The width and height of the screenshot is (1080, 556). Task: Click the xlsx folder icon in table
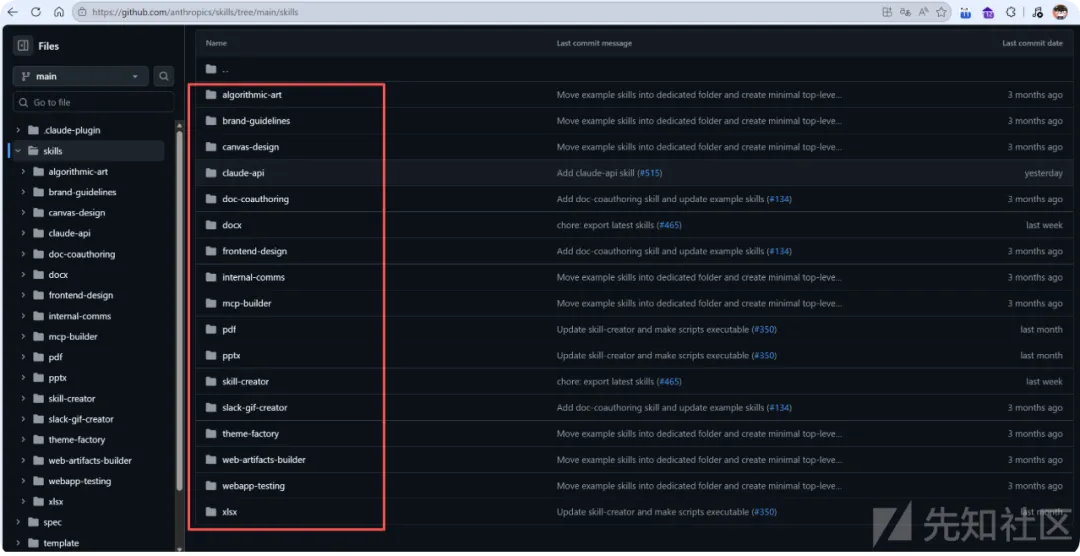click(211, 512)
